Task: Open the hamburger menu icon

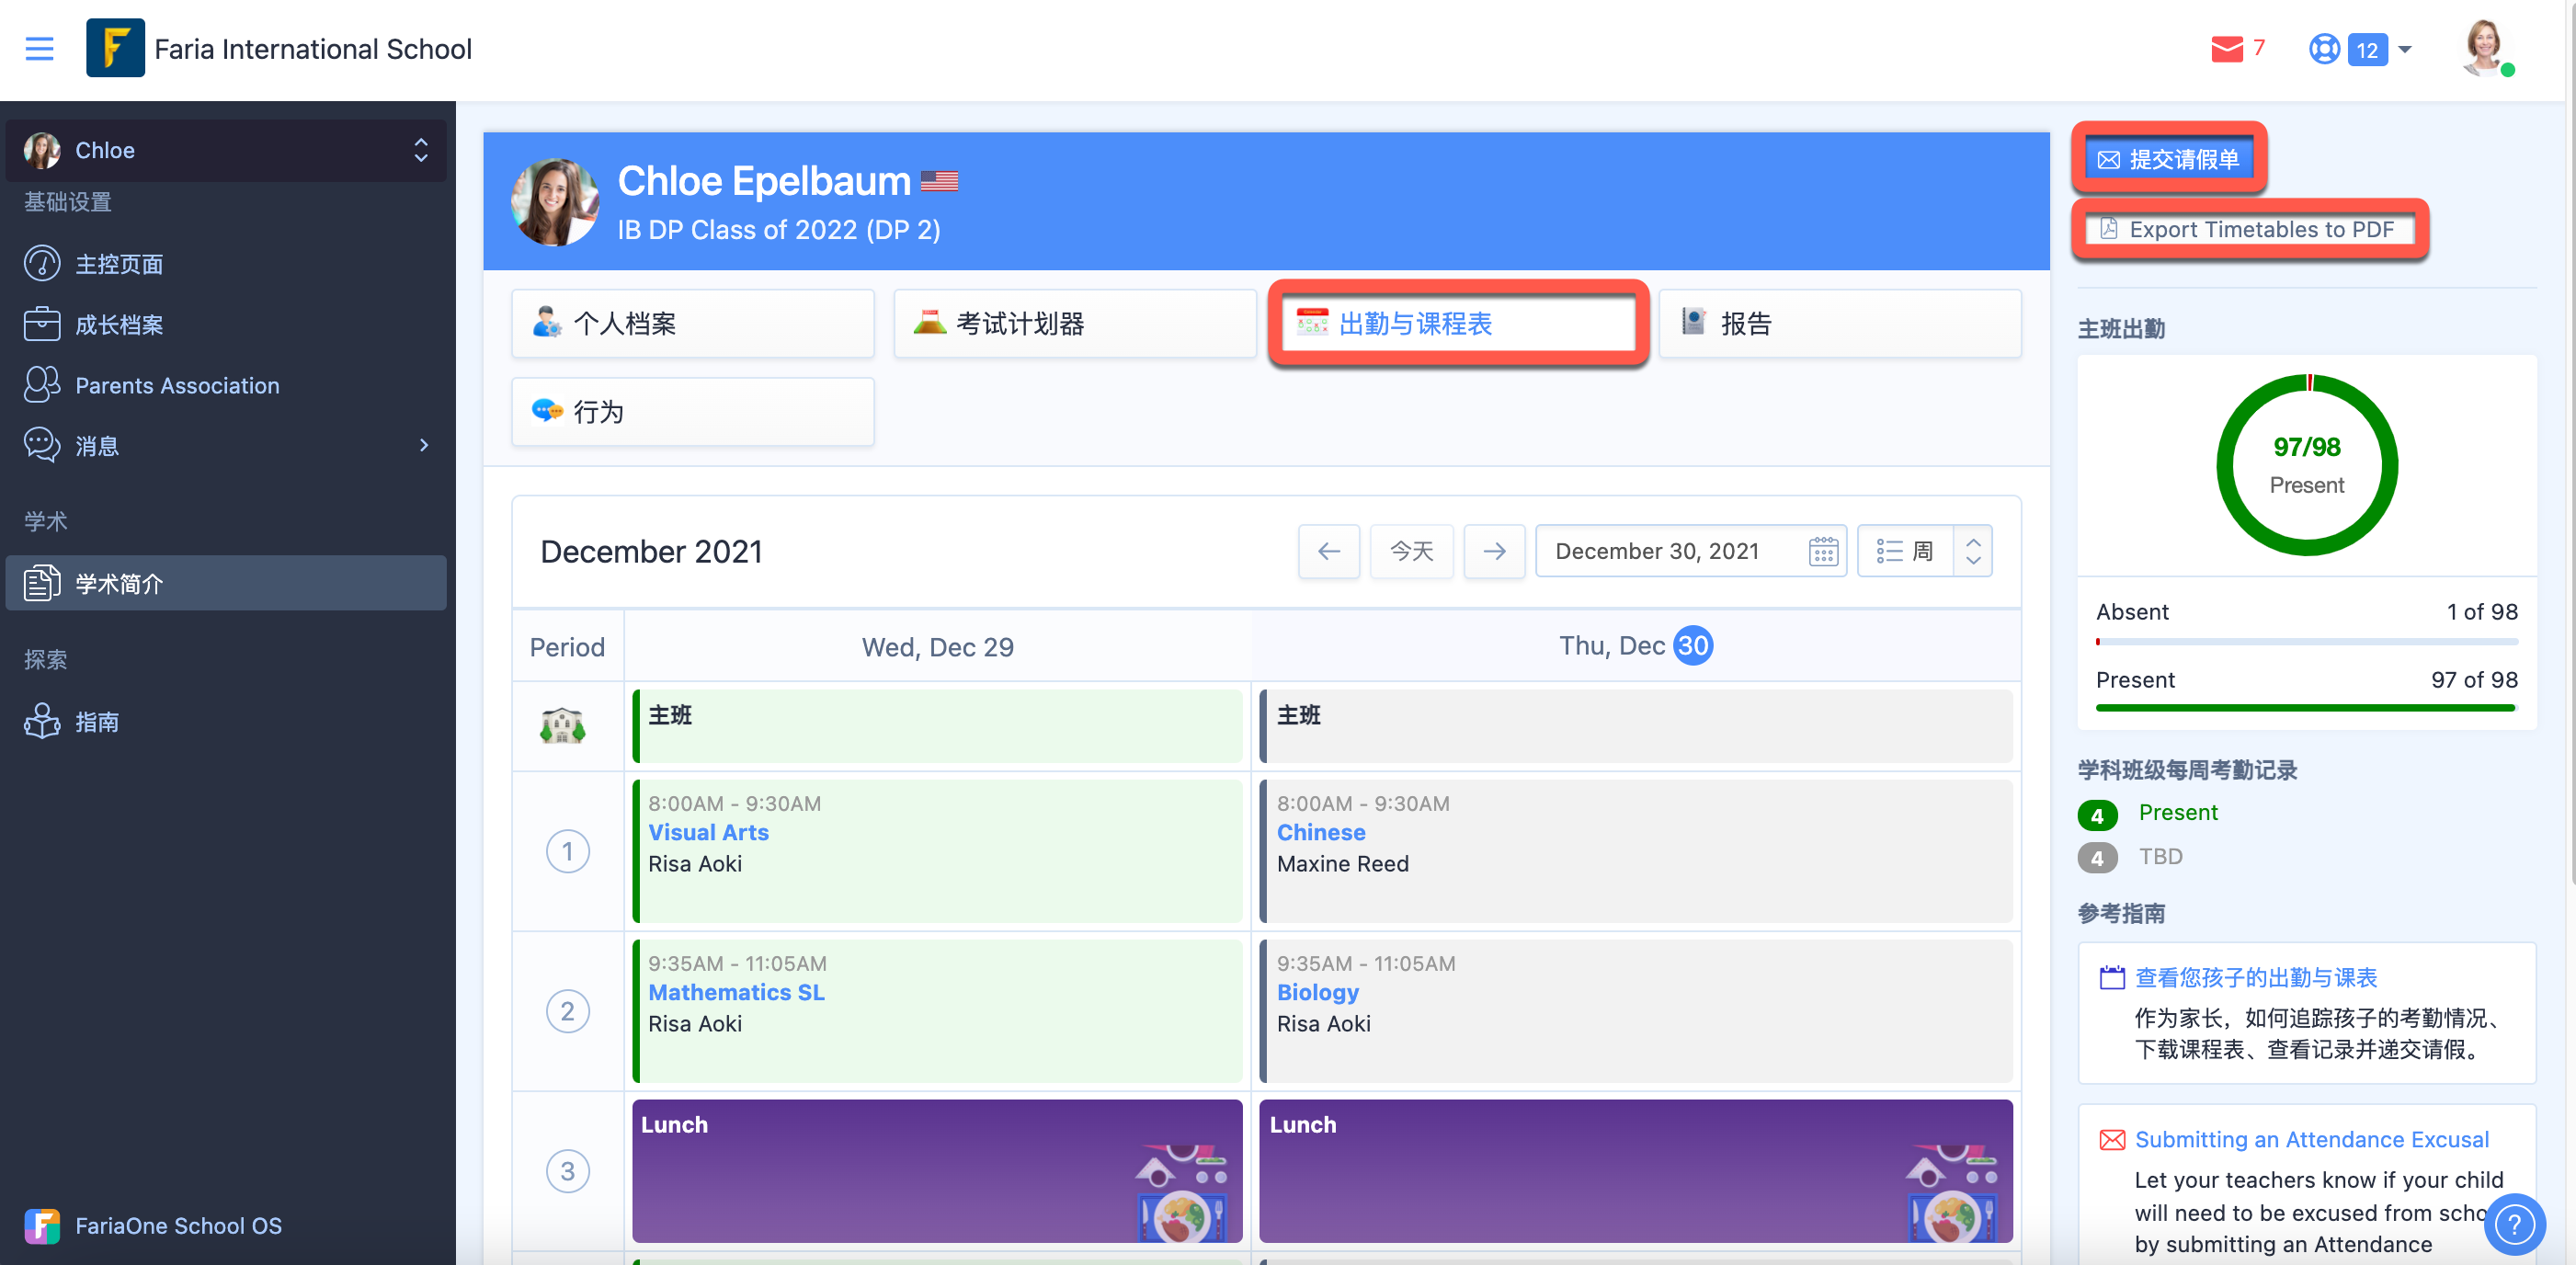Action: tap(39, 48)
